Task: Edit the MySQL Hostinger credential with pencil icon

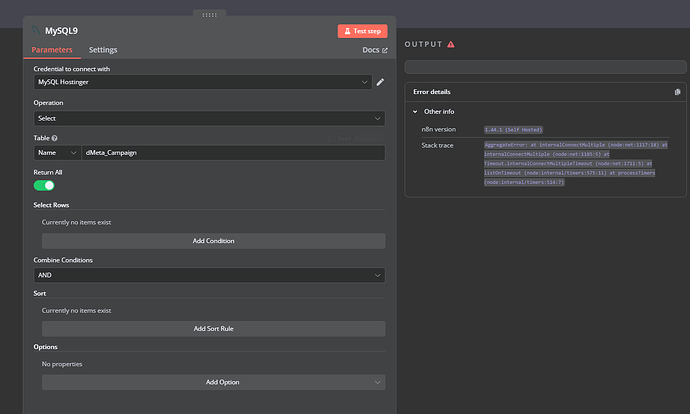Action: (380, 82)
